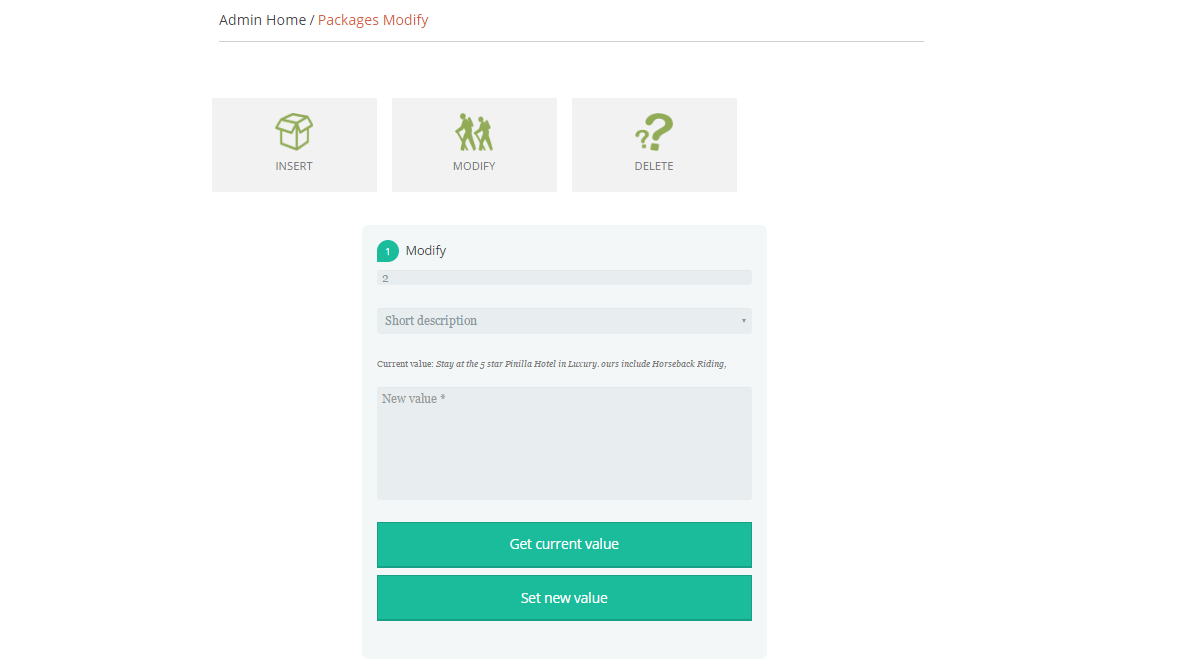The width and height of the screenshot is (1188, 659).
Task: Click the hikers Modify icon
Action: point(474,132)
